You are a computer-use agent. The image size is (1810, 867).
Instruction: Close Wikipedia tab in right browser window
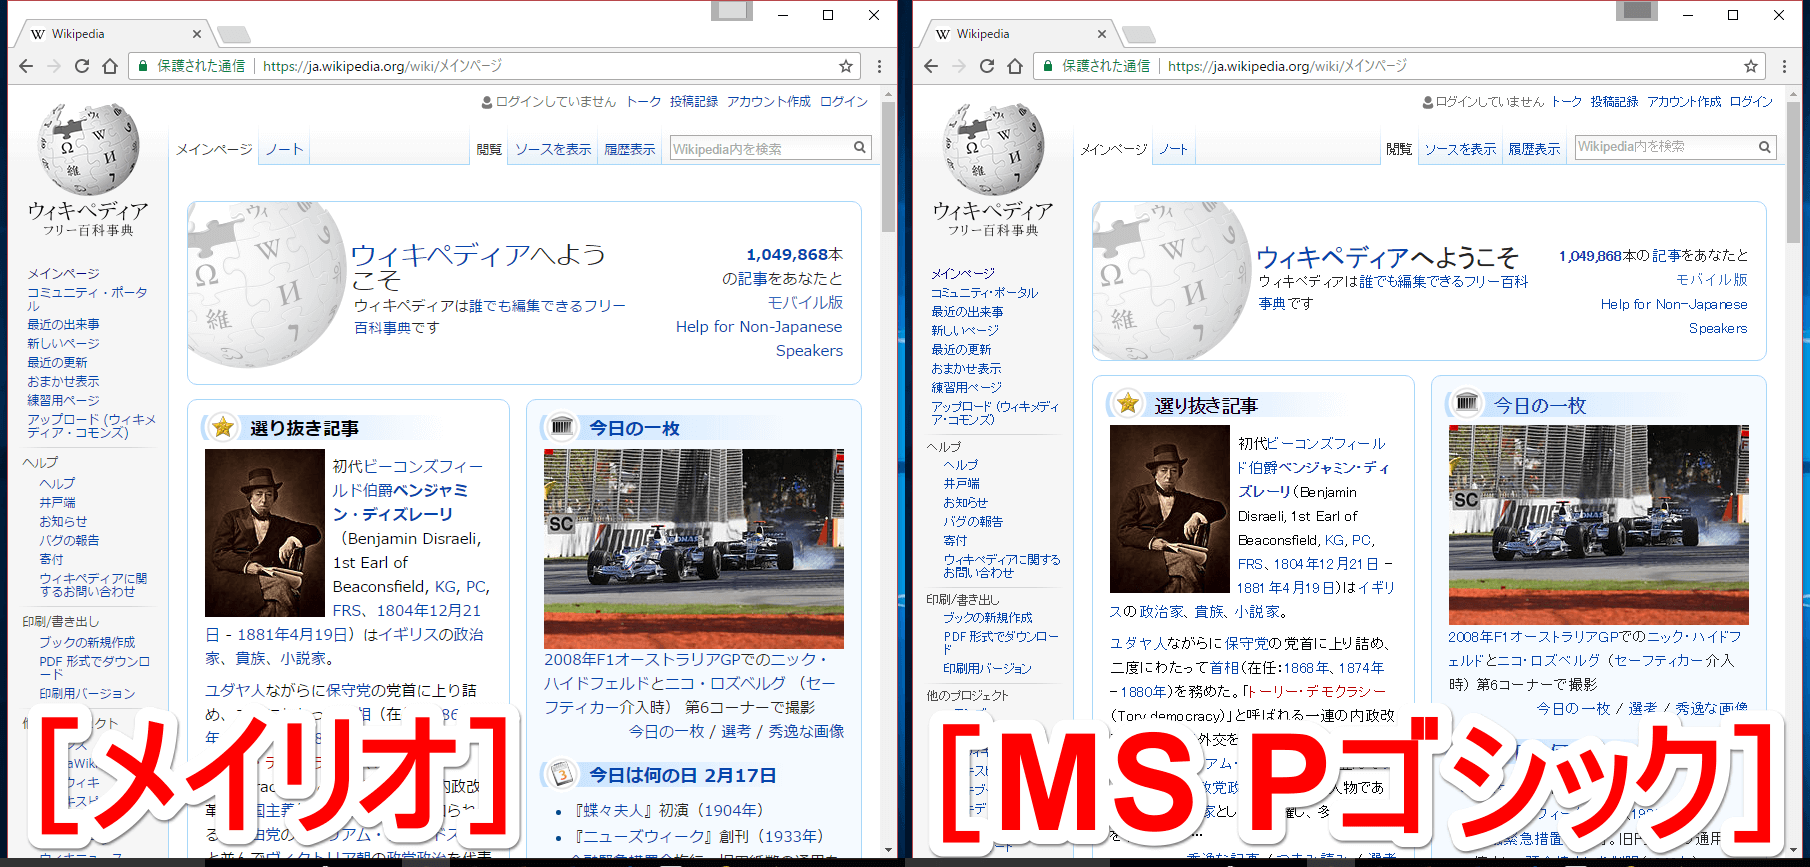(1102, 34)
